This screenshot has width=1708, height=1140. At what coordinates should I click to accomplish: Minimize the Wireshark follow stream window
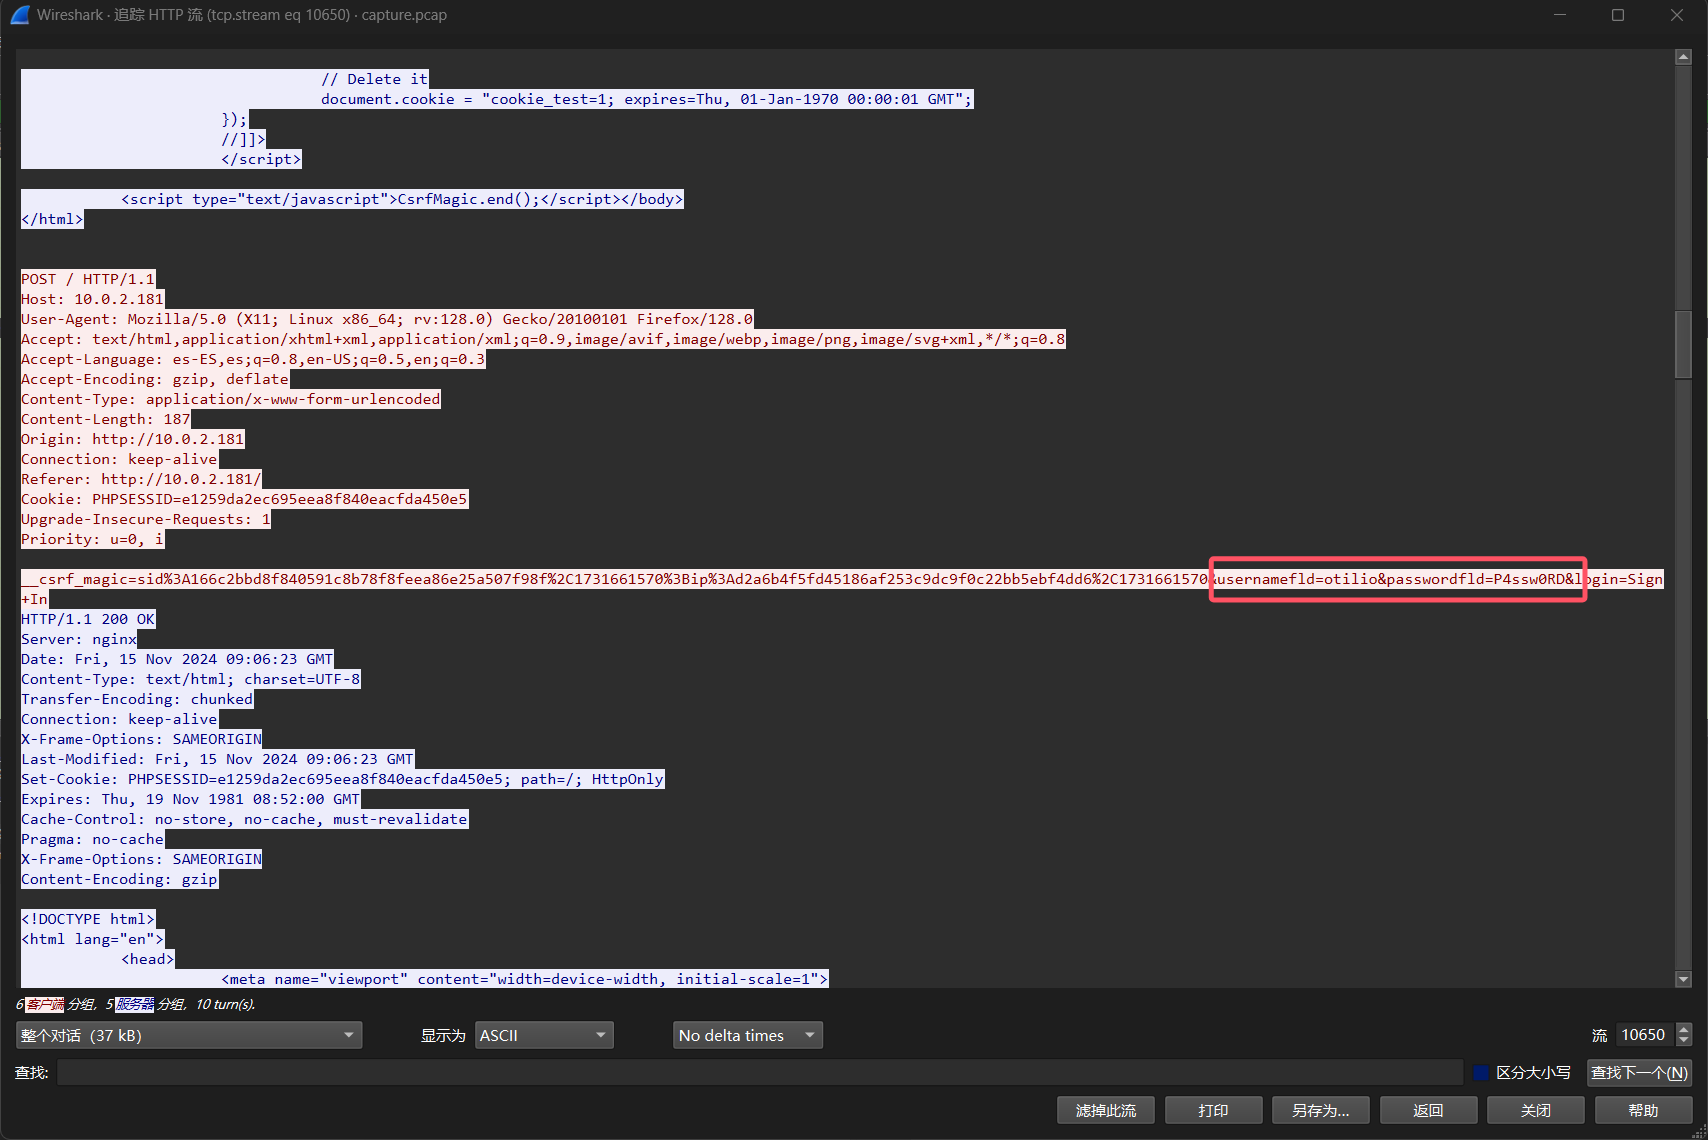pos(1560,15)
